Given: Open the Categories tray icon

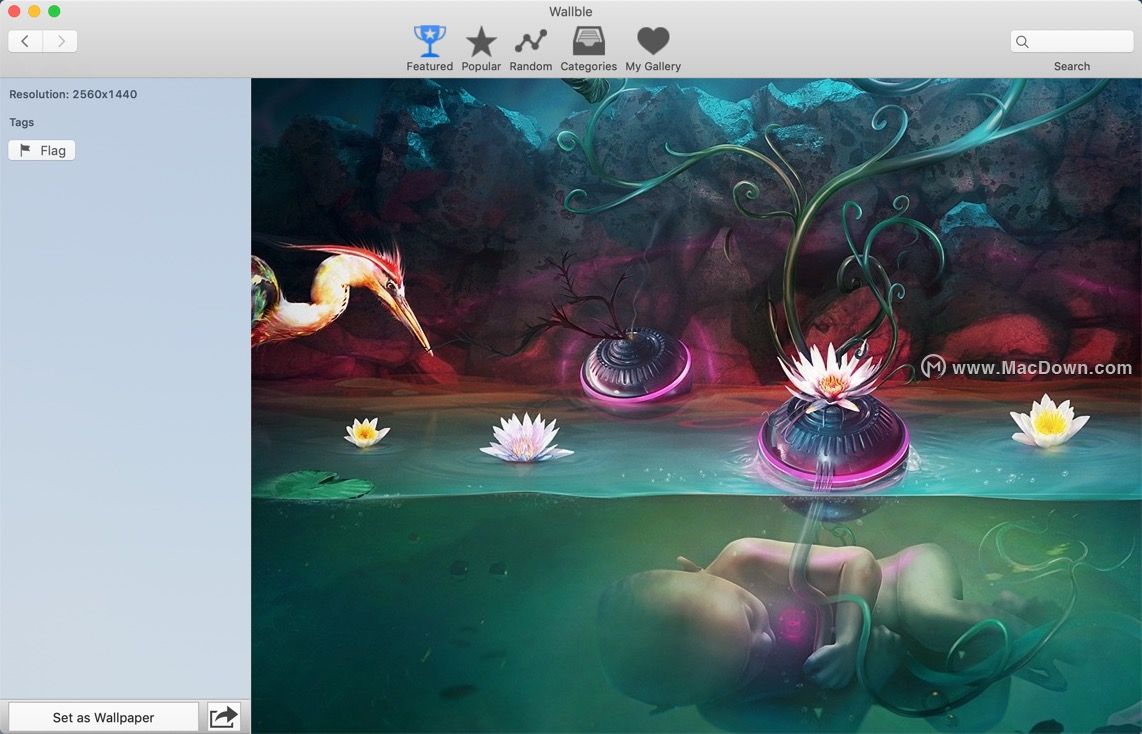Looking at the screenshot, I should point(588,49).
